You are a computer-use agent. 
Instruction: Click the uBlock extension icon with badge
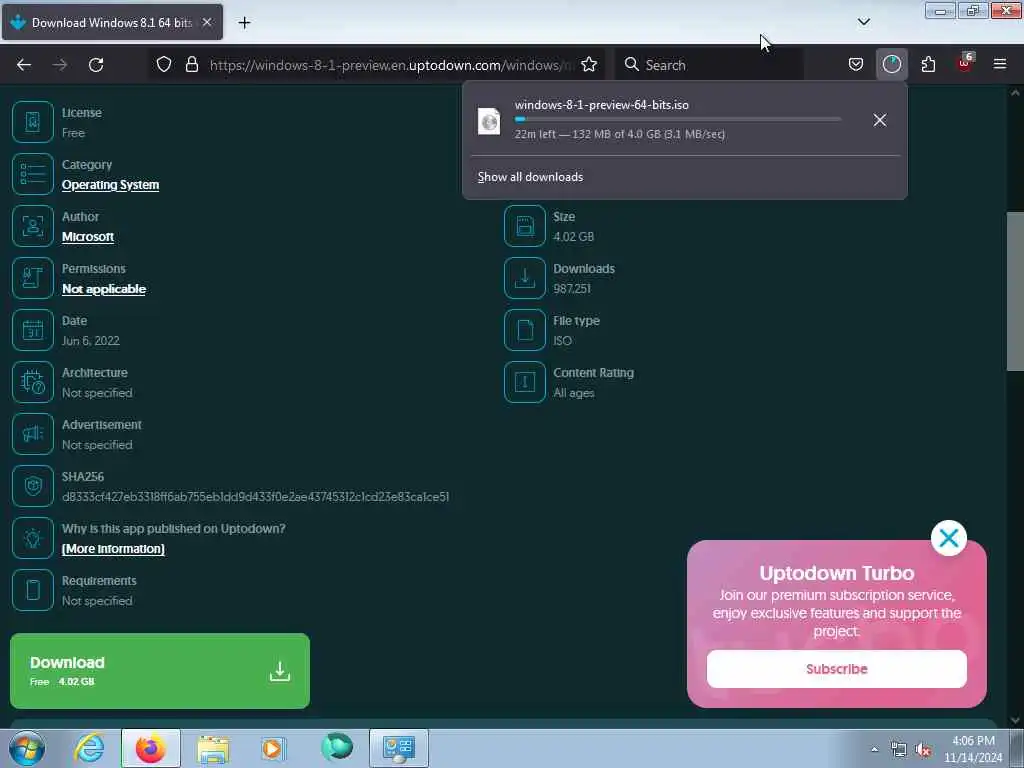(x=965, y=63)
